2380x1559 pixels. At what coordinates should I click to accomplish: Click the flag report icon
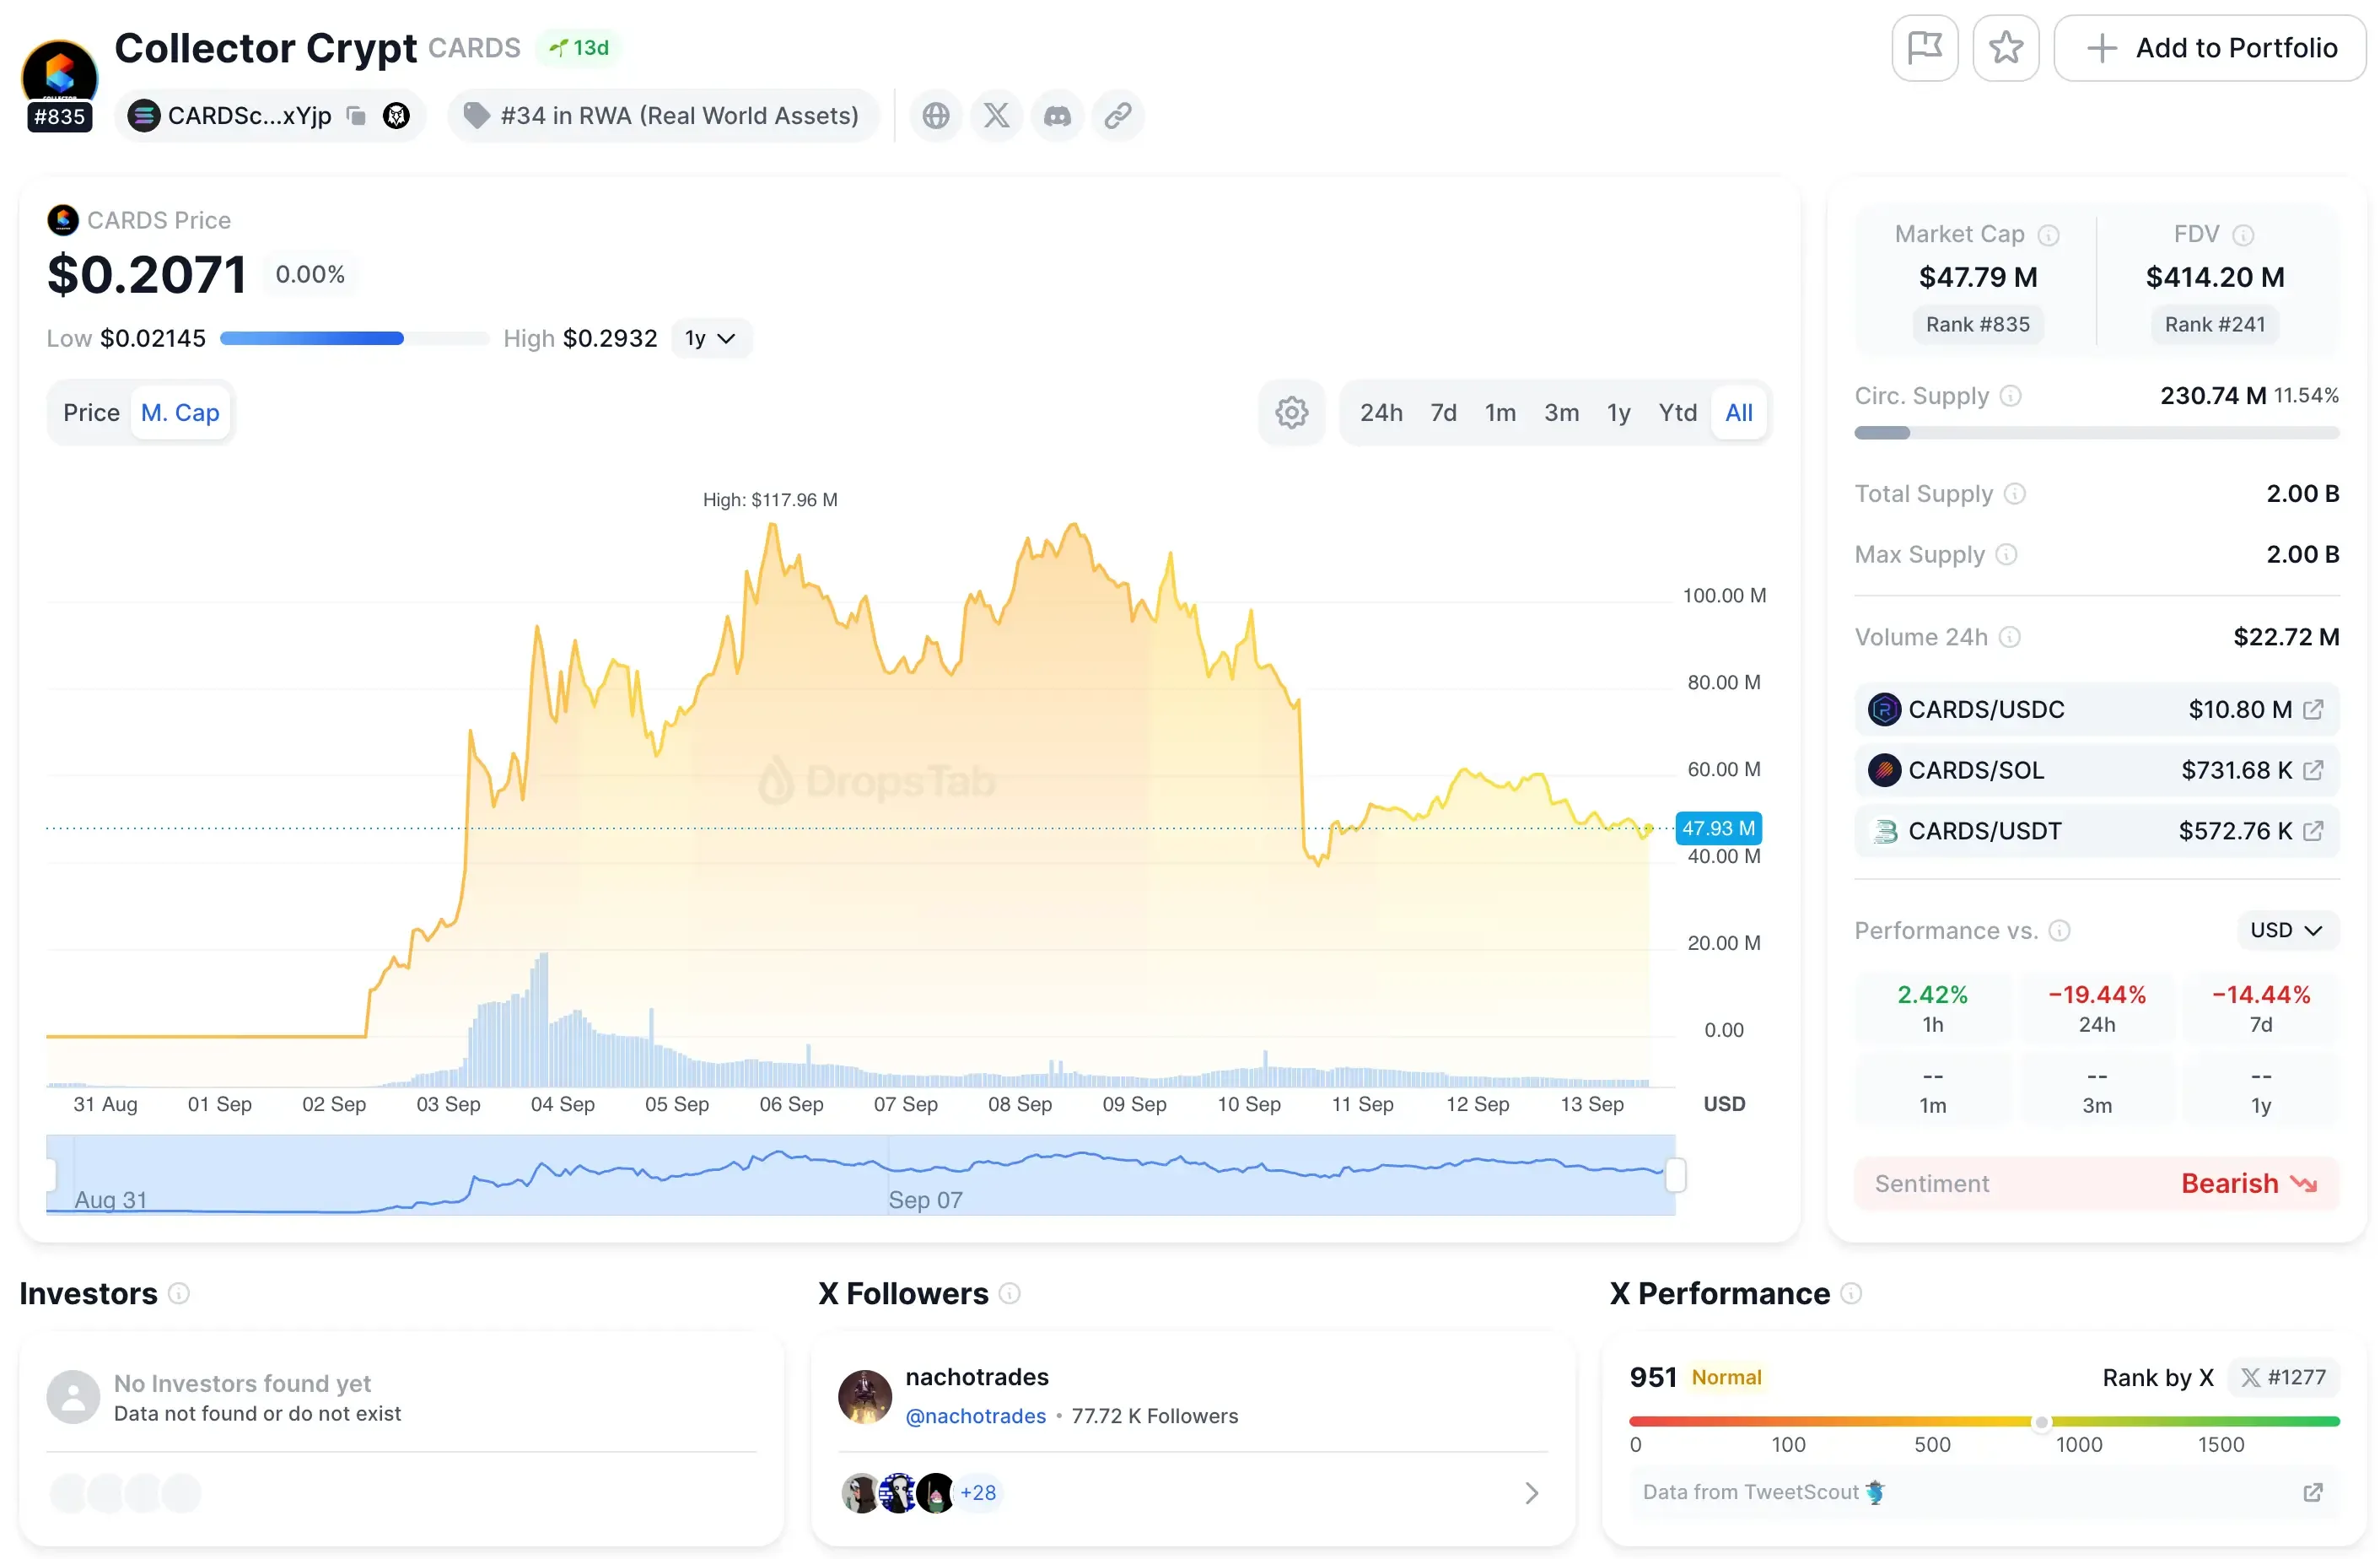point(1924,47)
